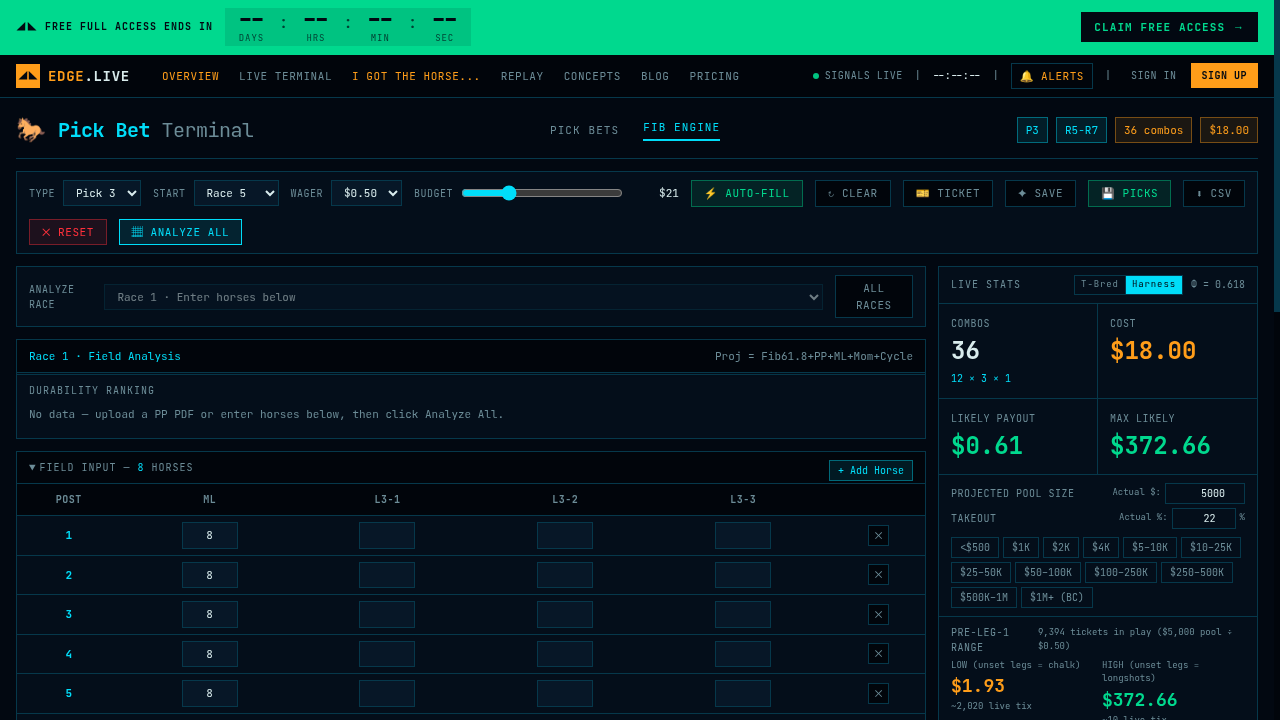Export picks as CSV
This screenshot has width=1280, height=720.
tap(1214, 194)
